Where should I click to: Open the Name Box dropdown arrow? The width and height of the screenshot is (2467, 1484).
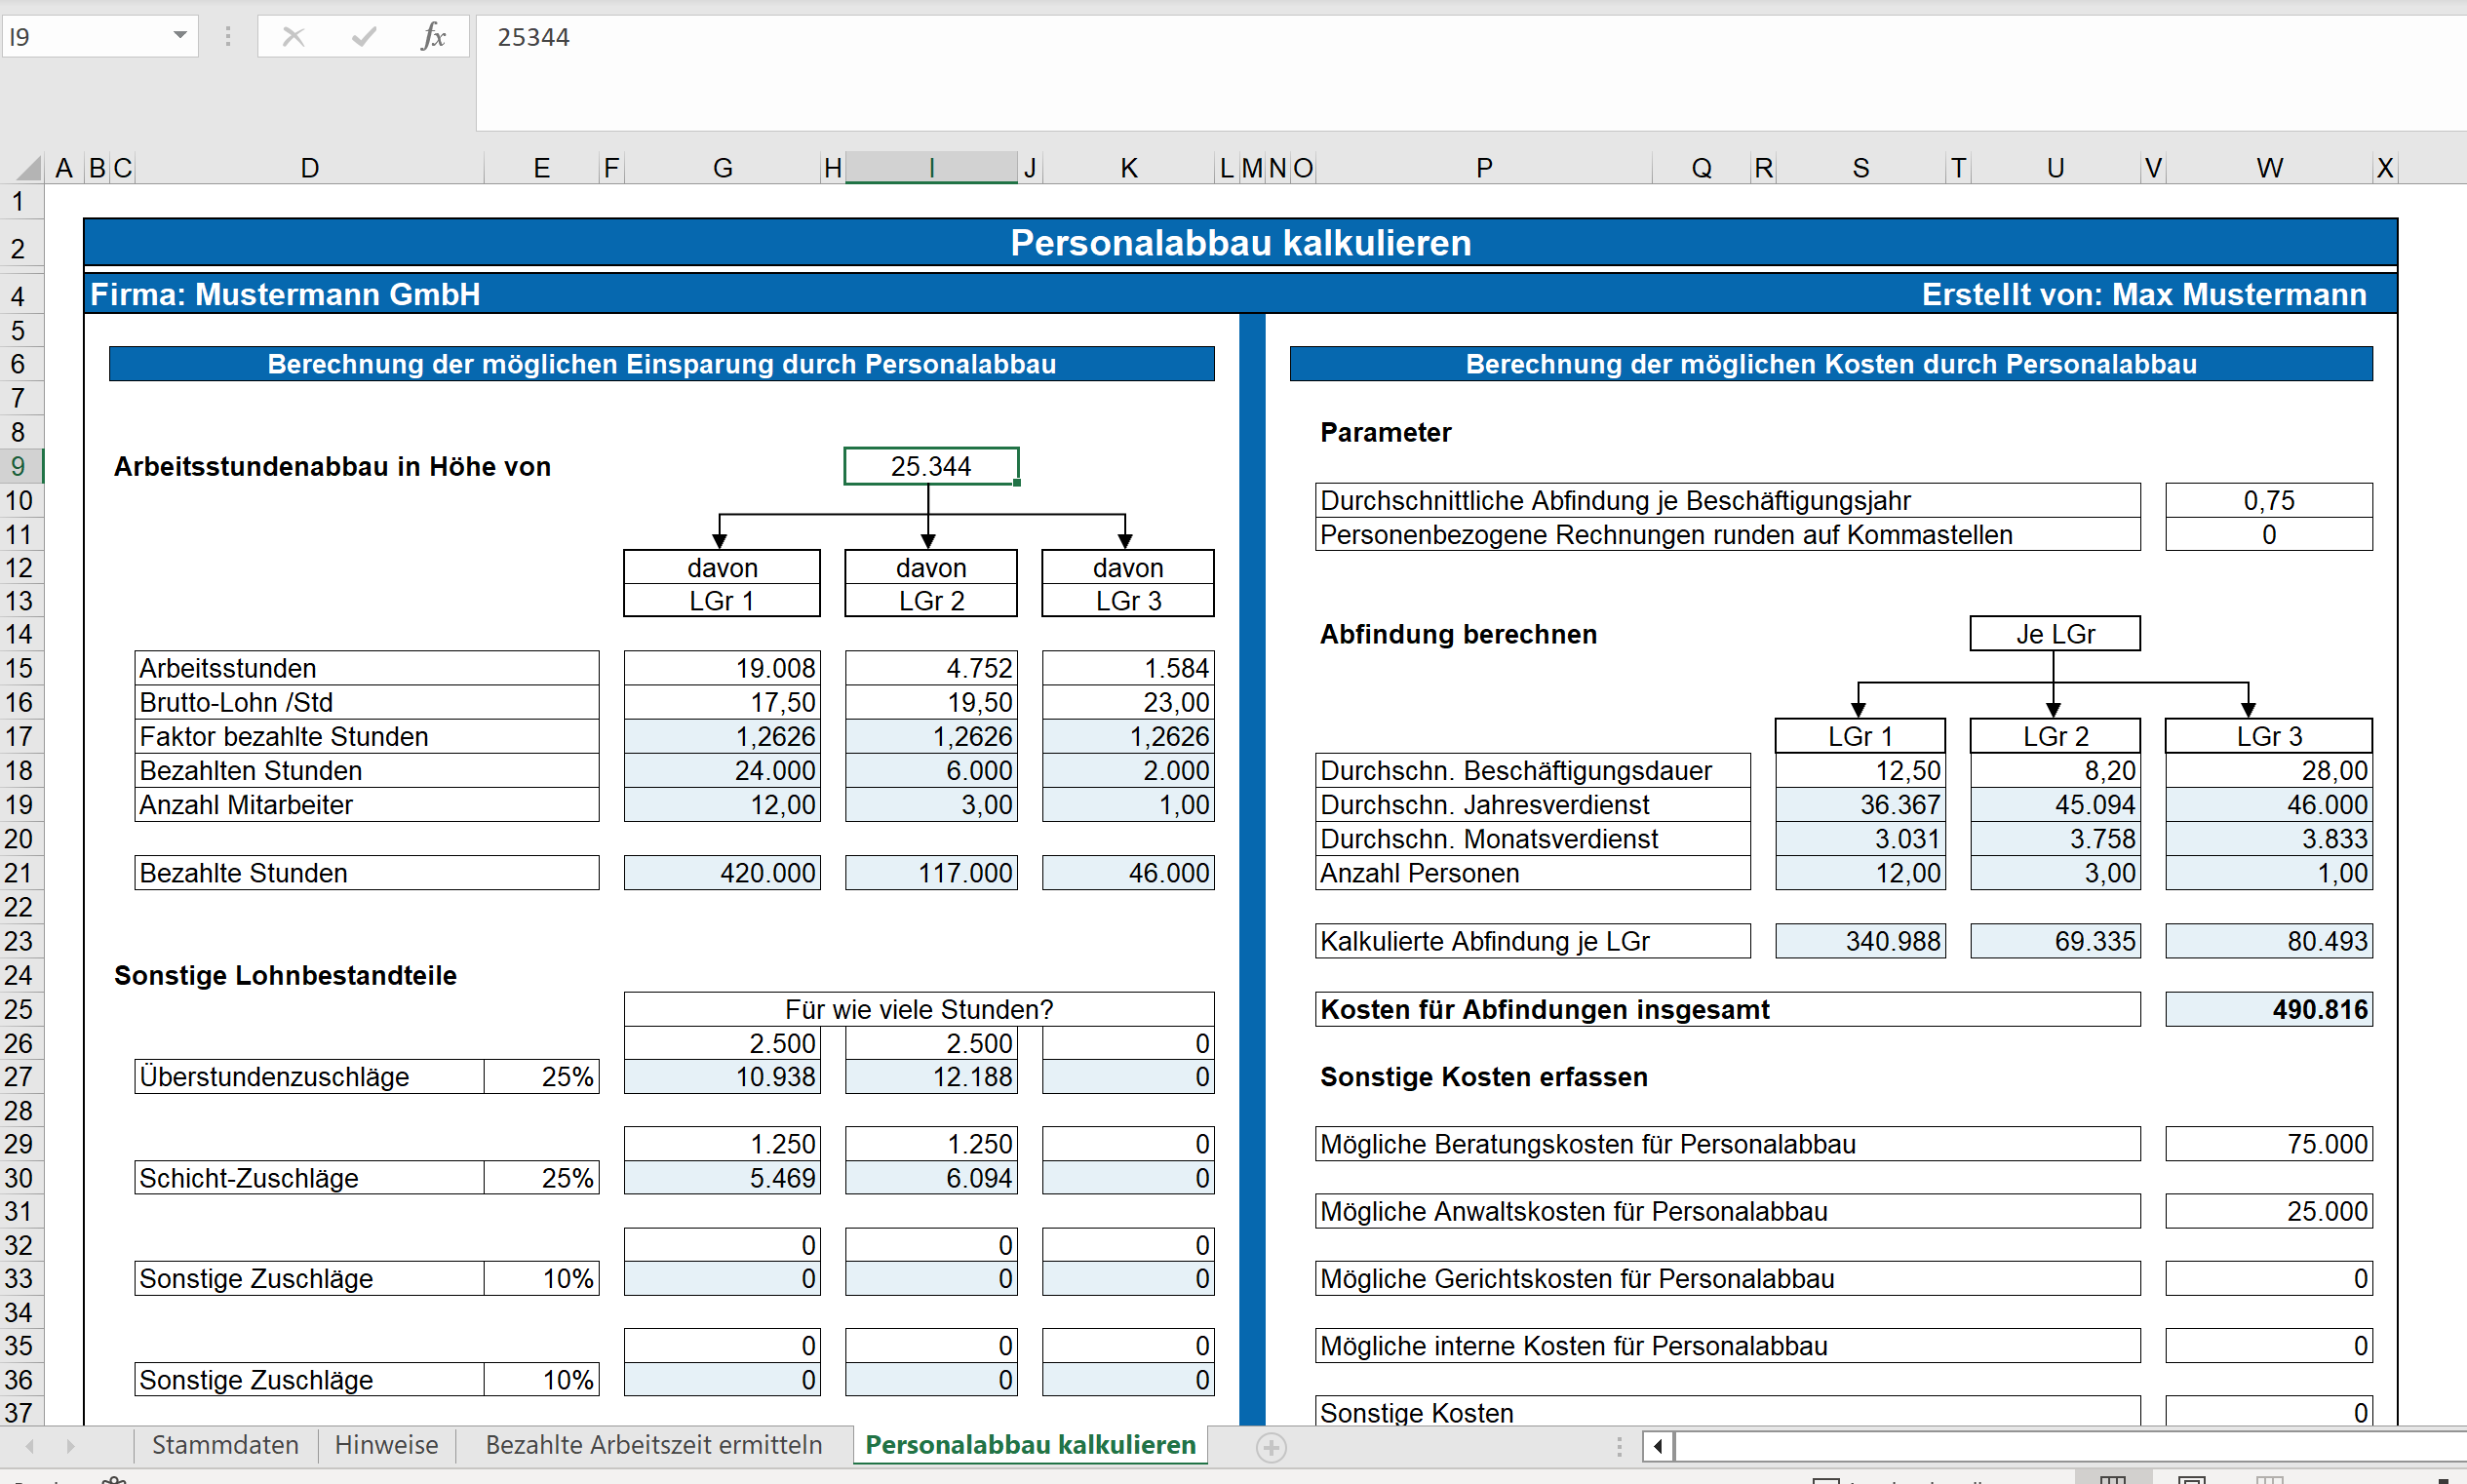[180, 36]
